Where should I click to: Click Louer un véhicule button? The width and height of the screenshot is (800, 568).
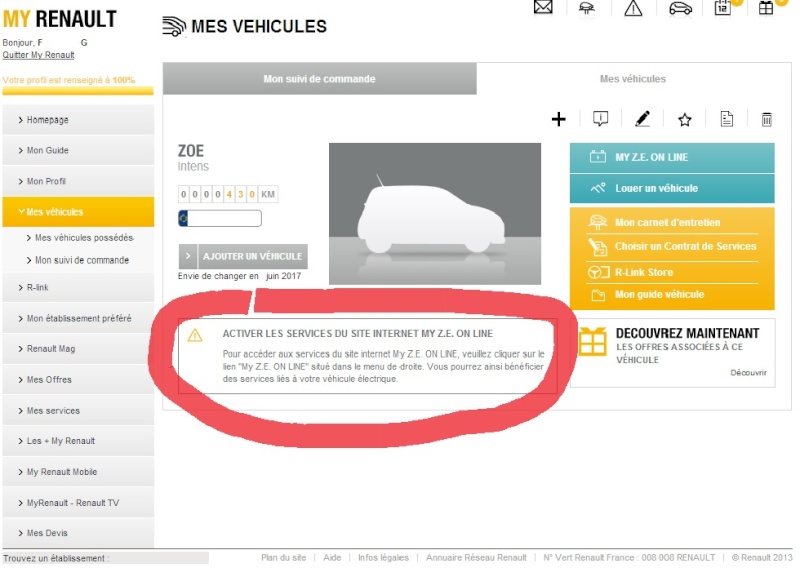point(672,188)
